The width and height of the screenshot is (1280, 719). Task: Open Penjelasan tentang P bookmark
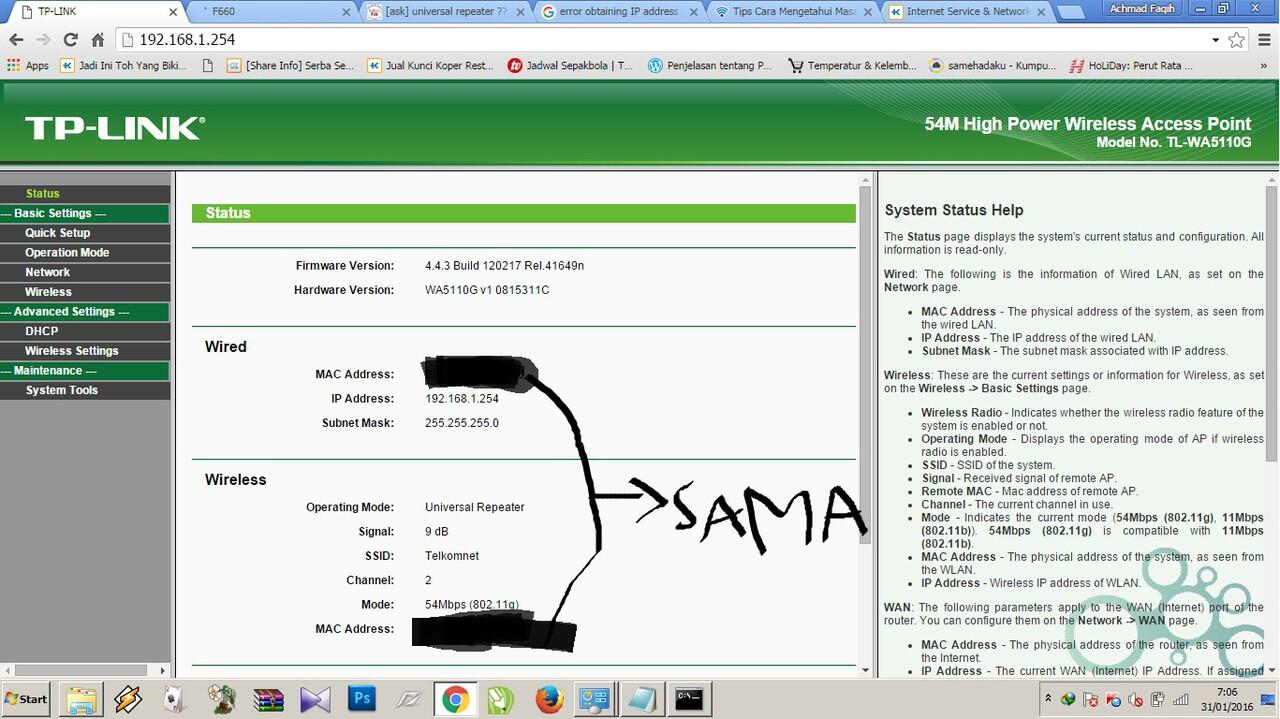[x=710, y=66]
